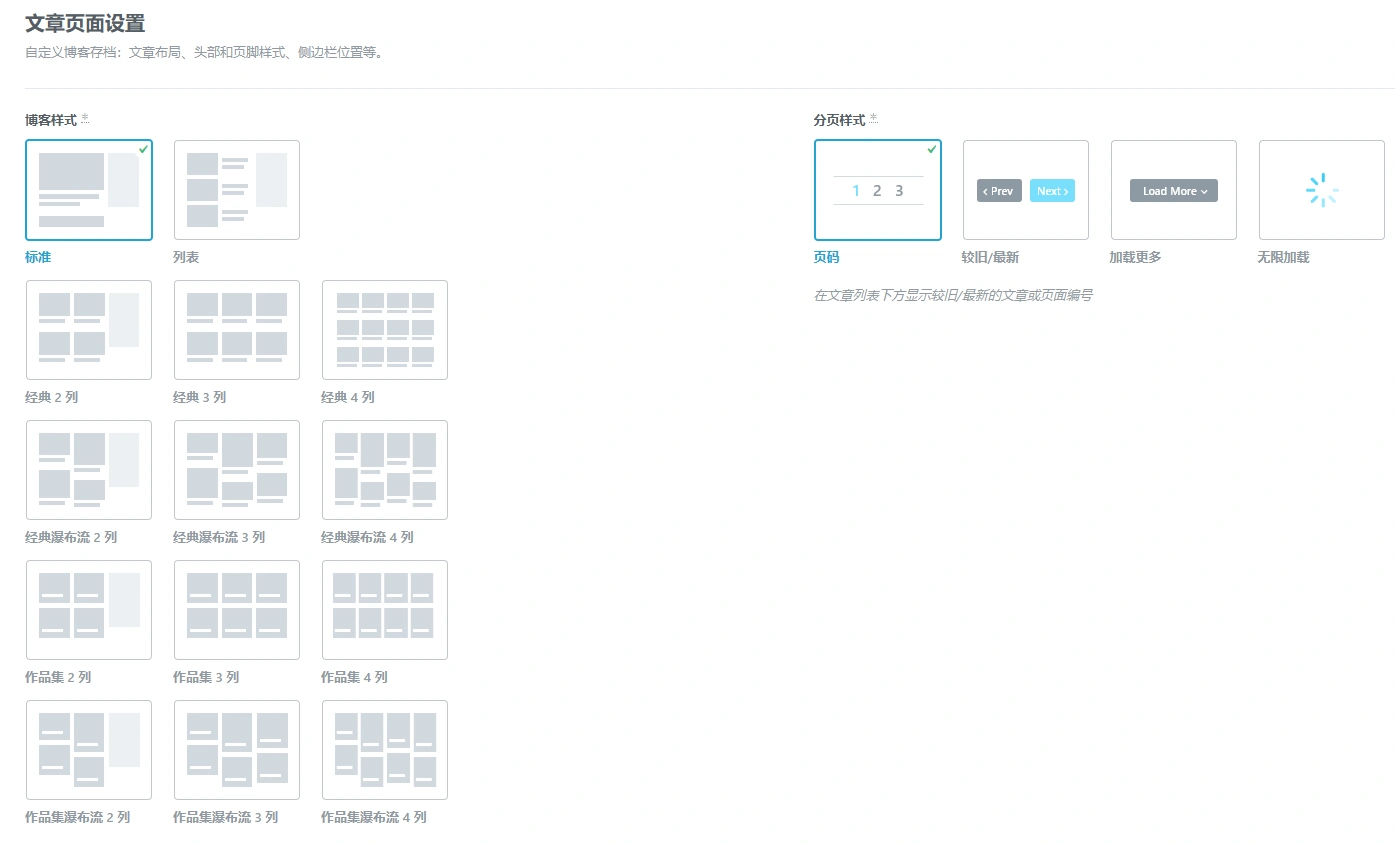This screenshot has width=1395, height=844.
Task: Select the 经典瀑布流 4 列 style
Action: pyautogui.click(x=384, y=470)
